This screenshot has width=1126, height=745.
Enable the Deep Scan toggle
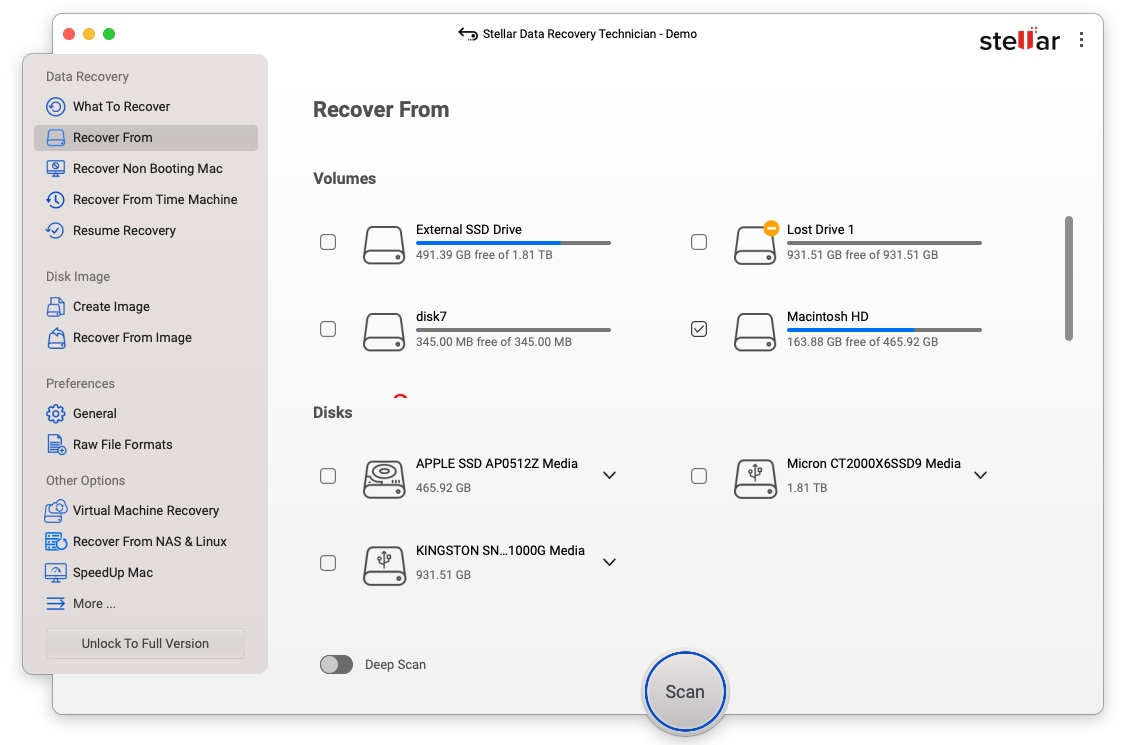click(336, 665)
